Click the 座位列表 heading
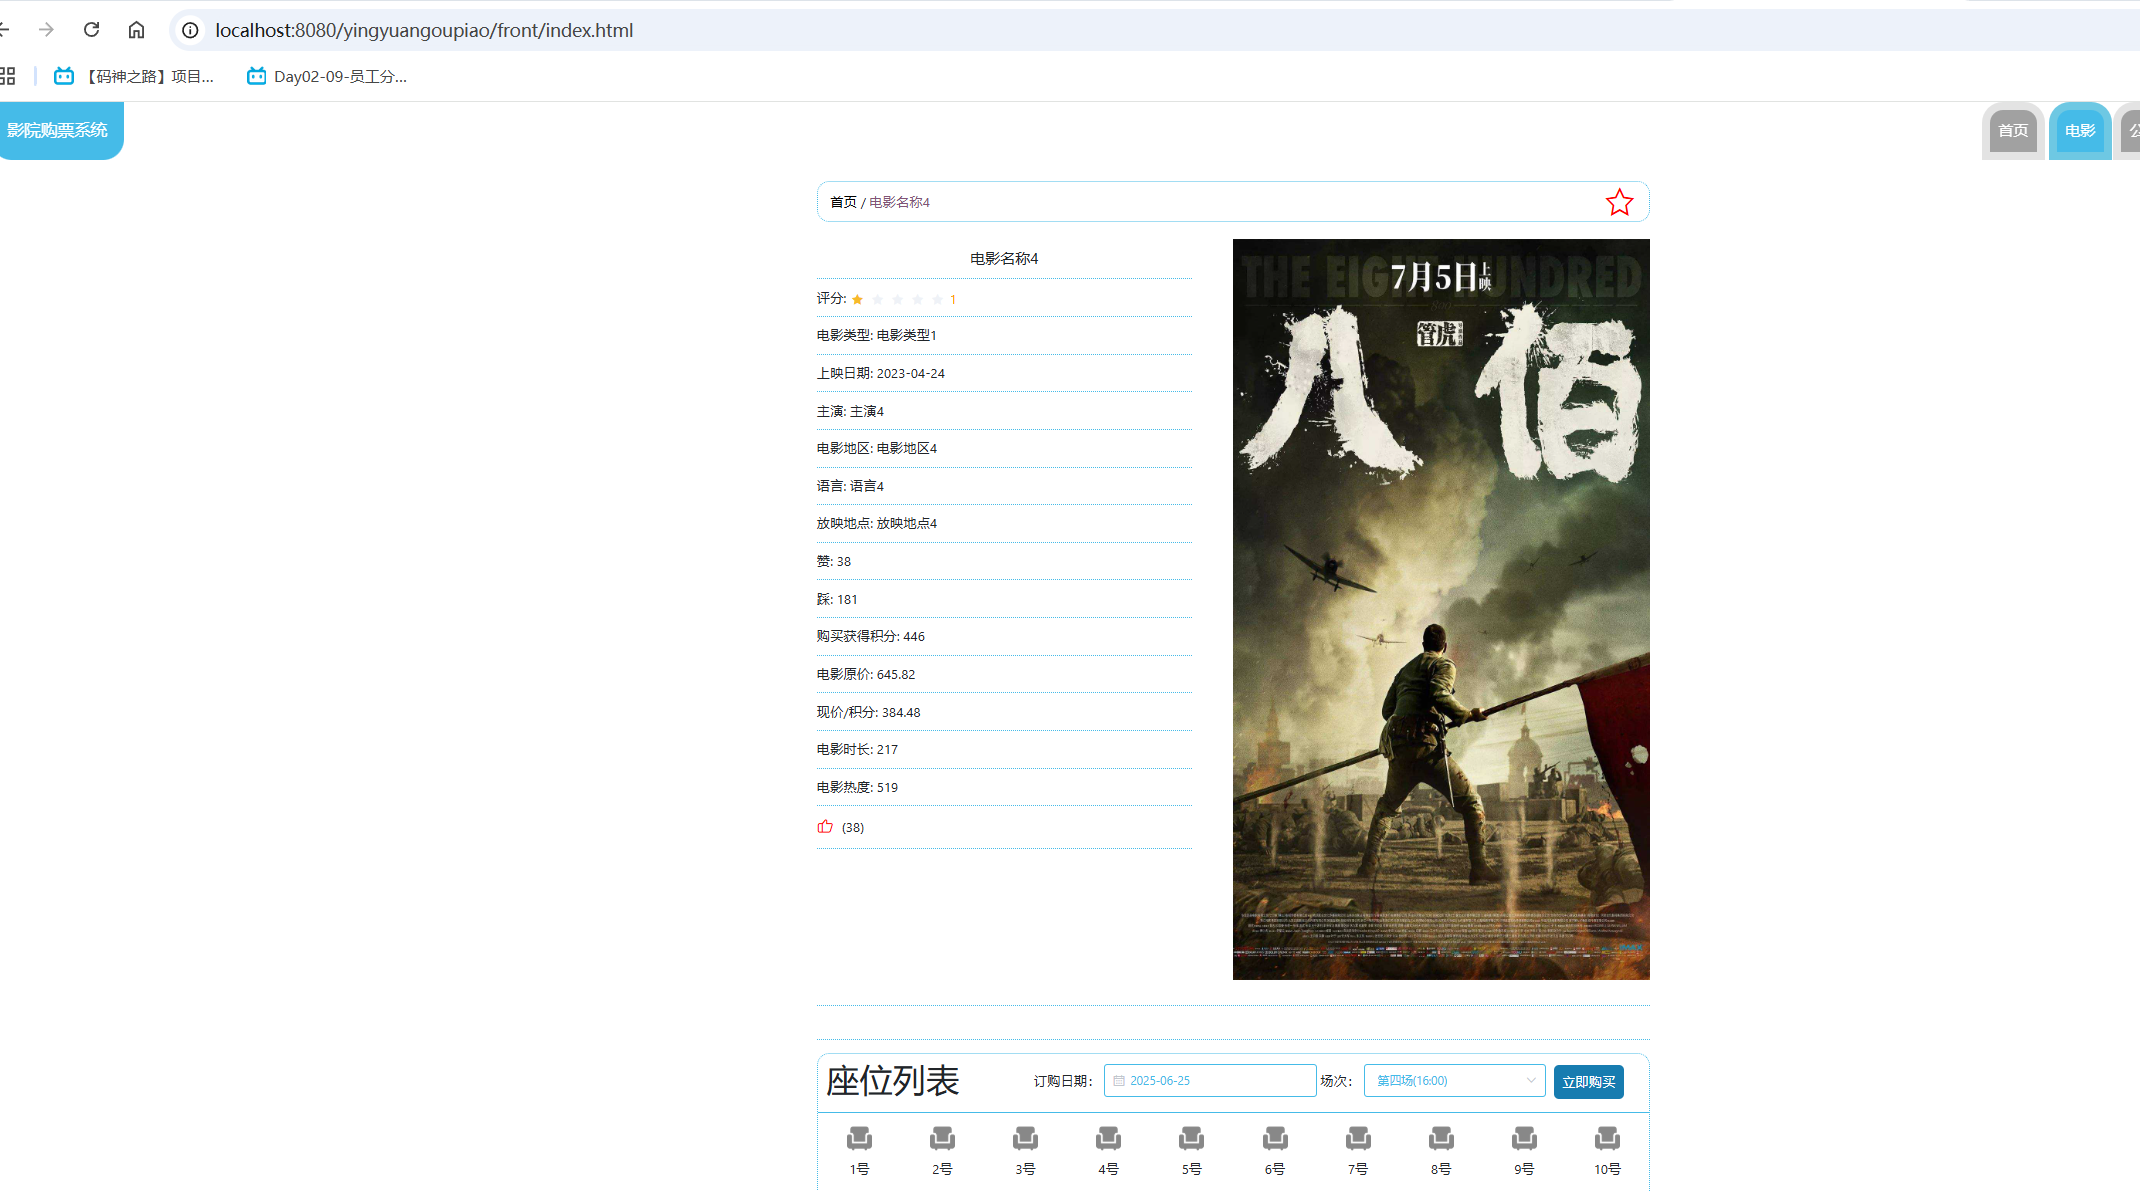 (x=892, y=1081)
